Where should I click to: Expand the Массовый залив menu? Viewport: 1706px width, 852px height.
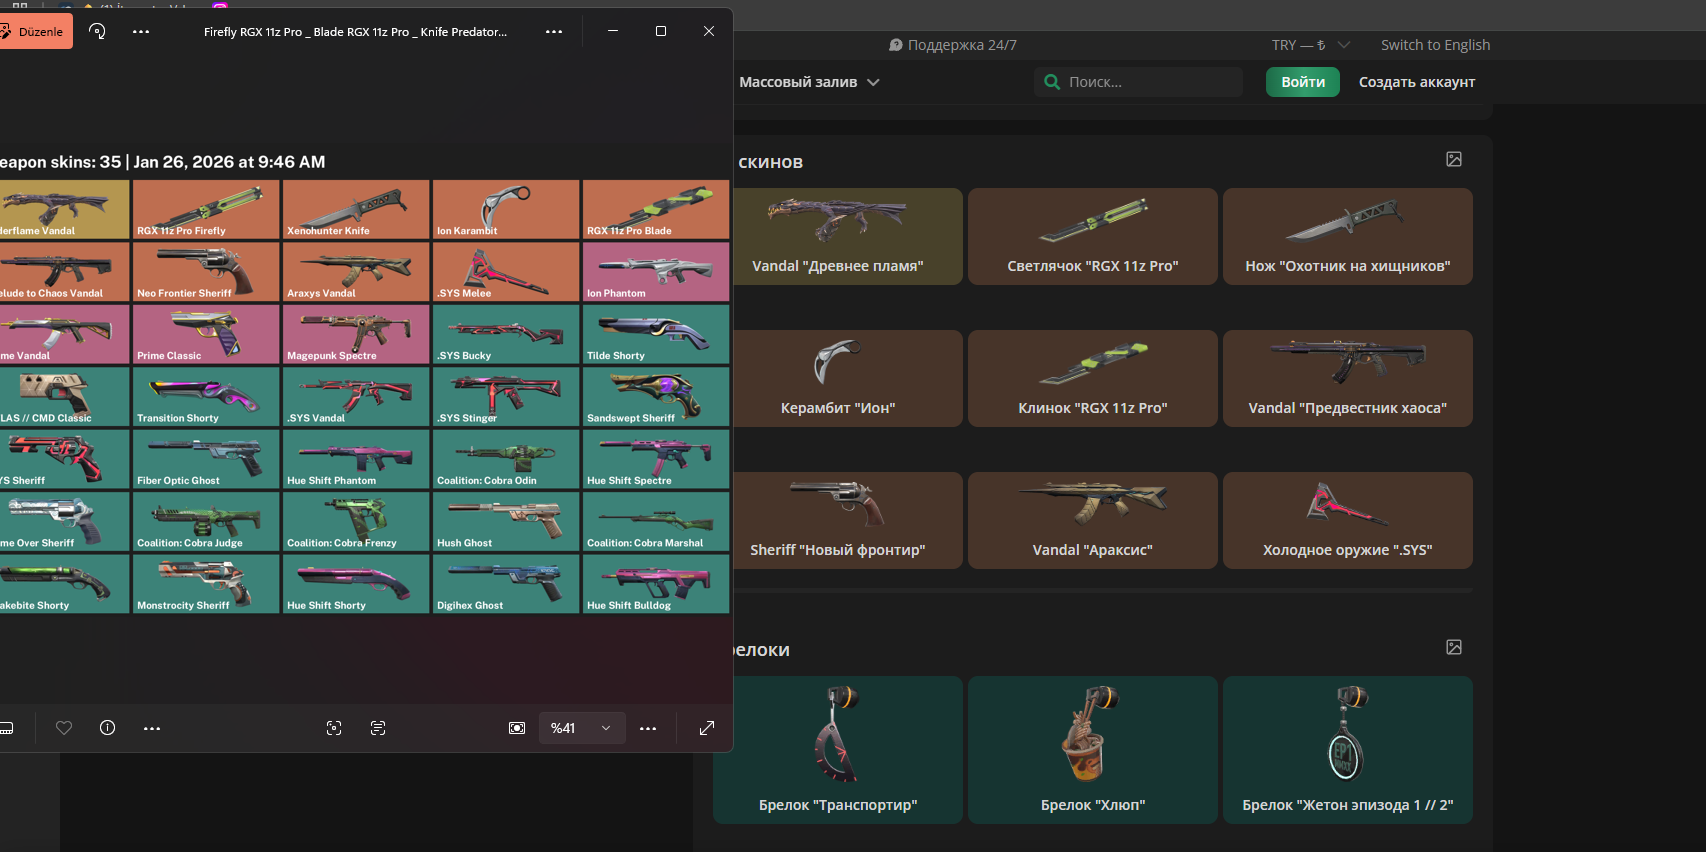pos(809,82)
